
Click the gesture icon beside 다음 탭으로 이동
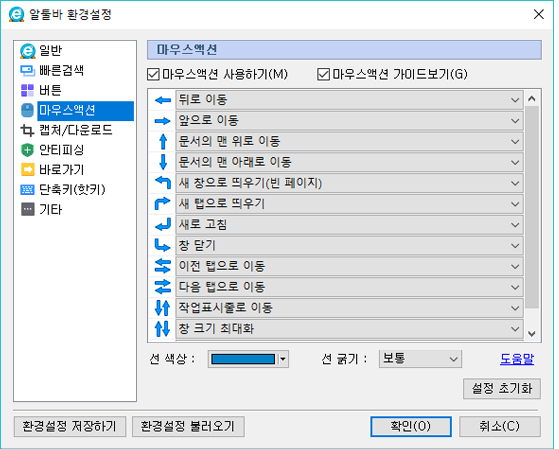[x=163, y=287]
